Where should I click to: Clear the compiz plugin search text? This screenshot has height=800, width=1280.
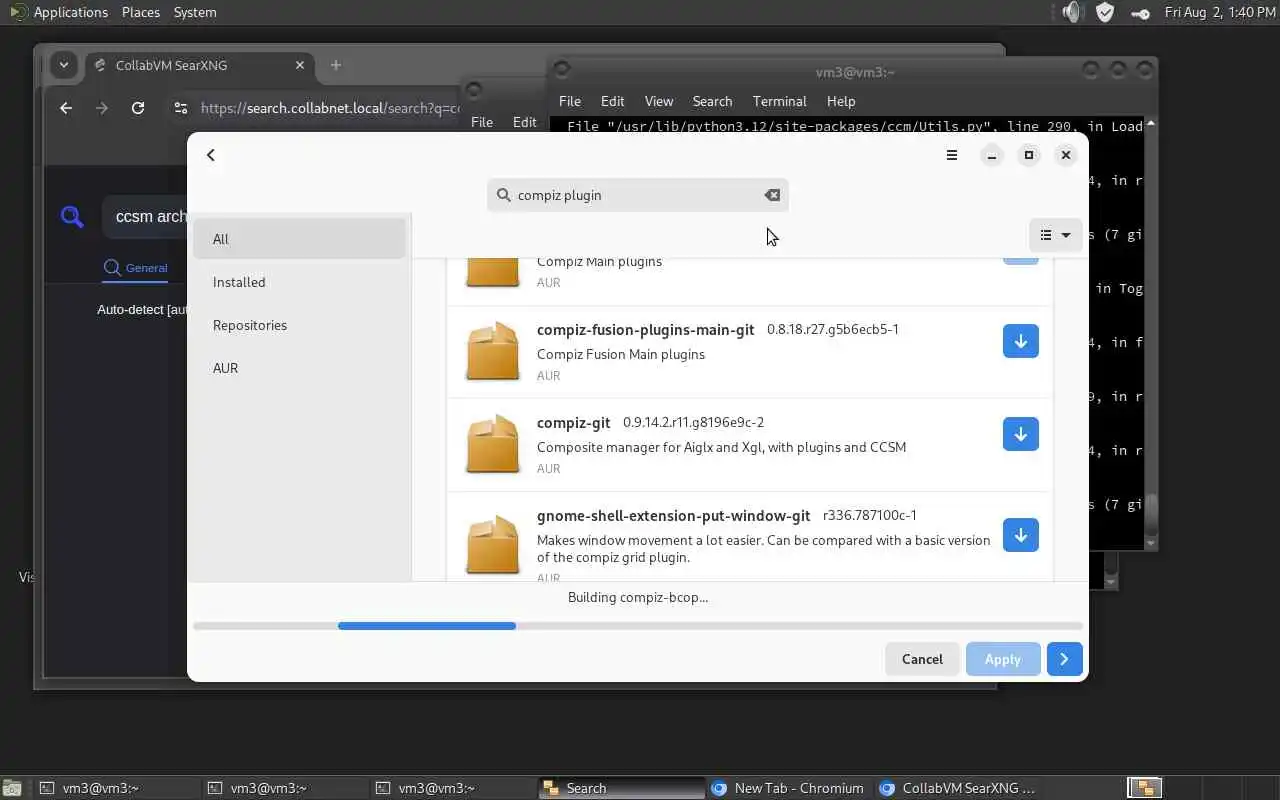772,195
